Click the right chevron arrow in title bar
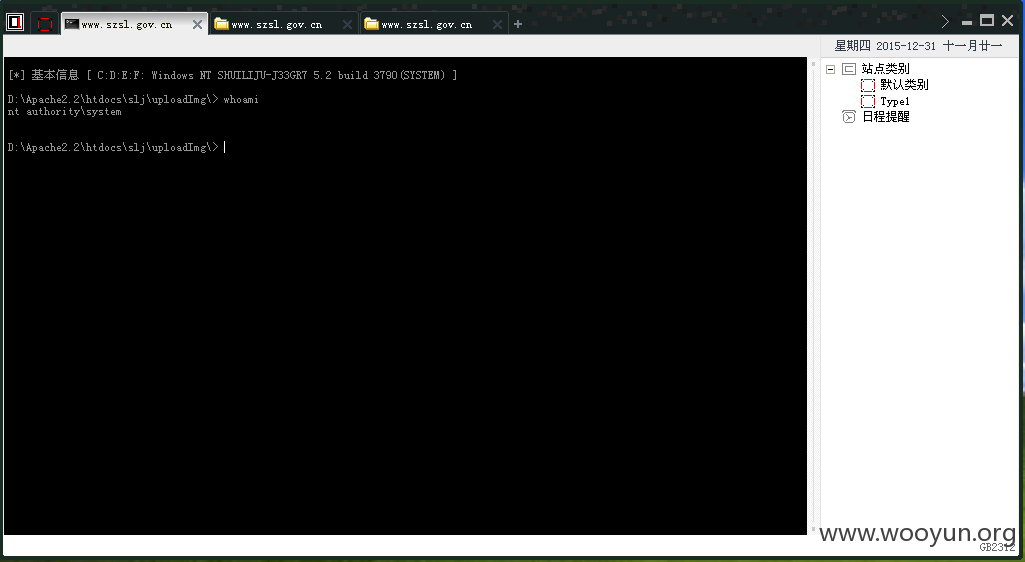 (945, 22)
